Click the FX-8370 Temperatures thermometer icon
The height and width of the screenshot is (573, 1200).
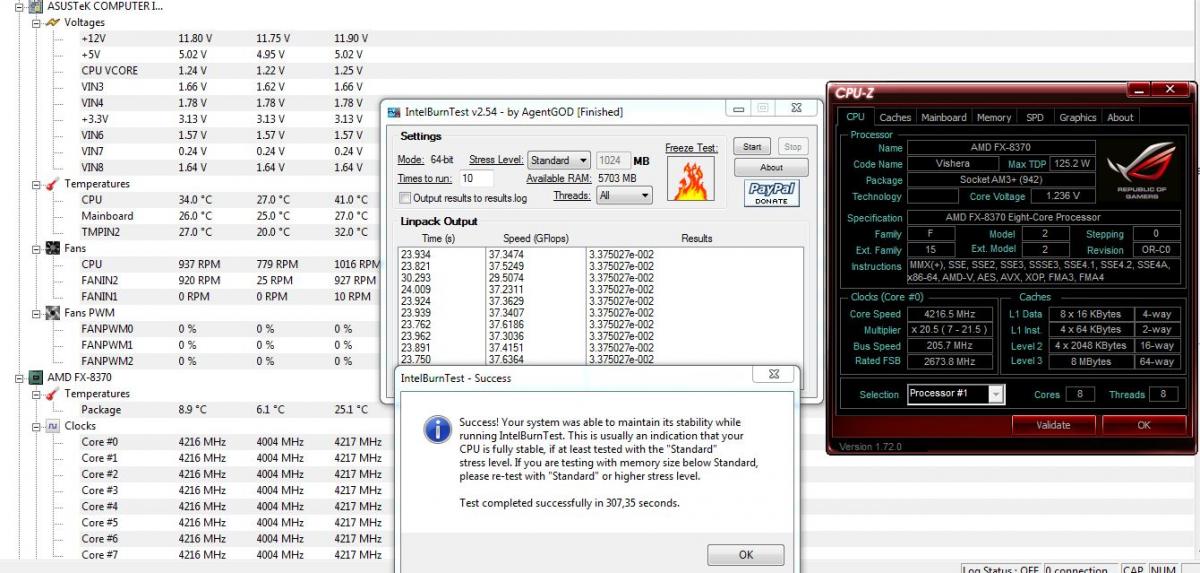[x=53, y=393]
